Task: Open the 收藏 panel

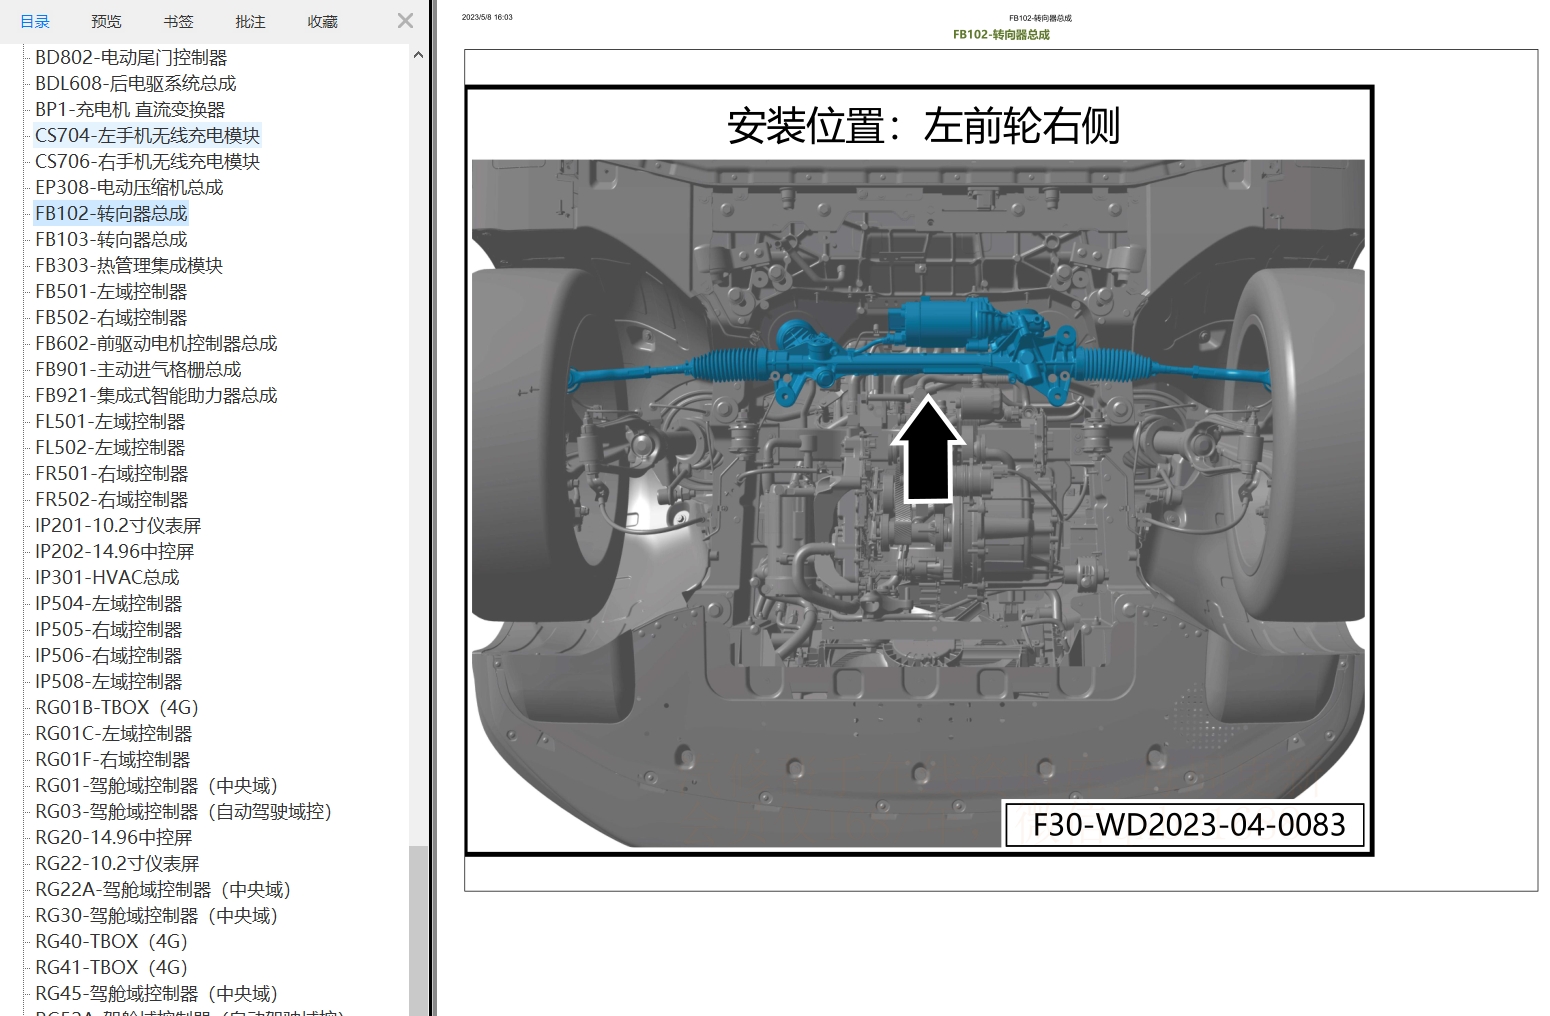Action: coord(321,20)
